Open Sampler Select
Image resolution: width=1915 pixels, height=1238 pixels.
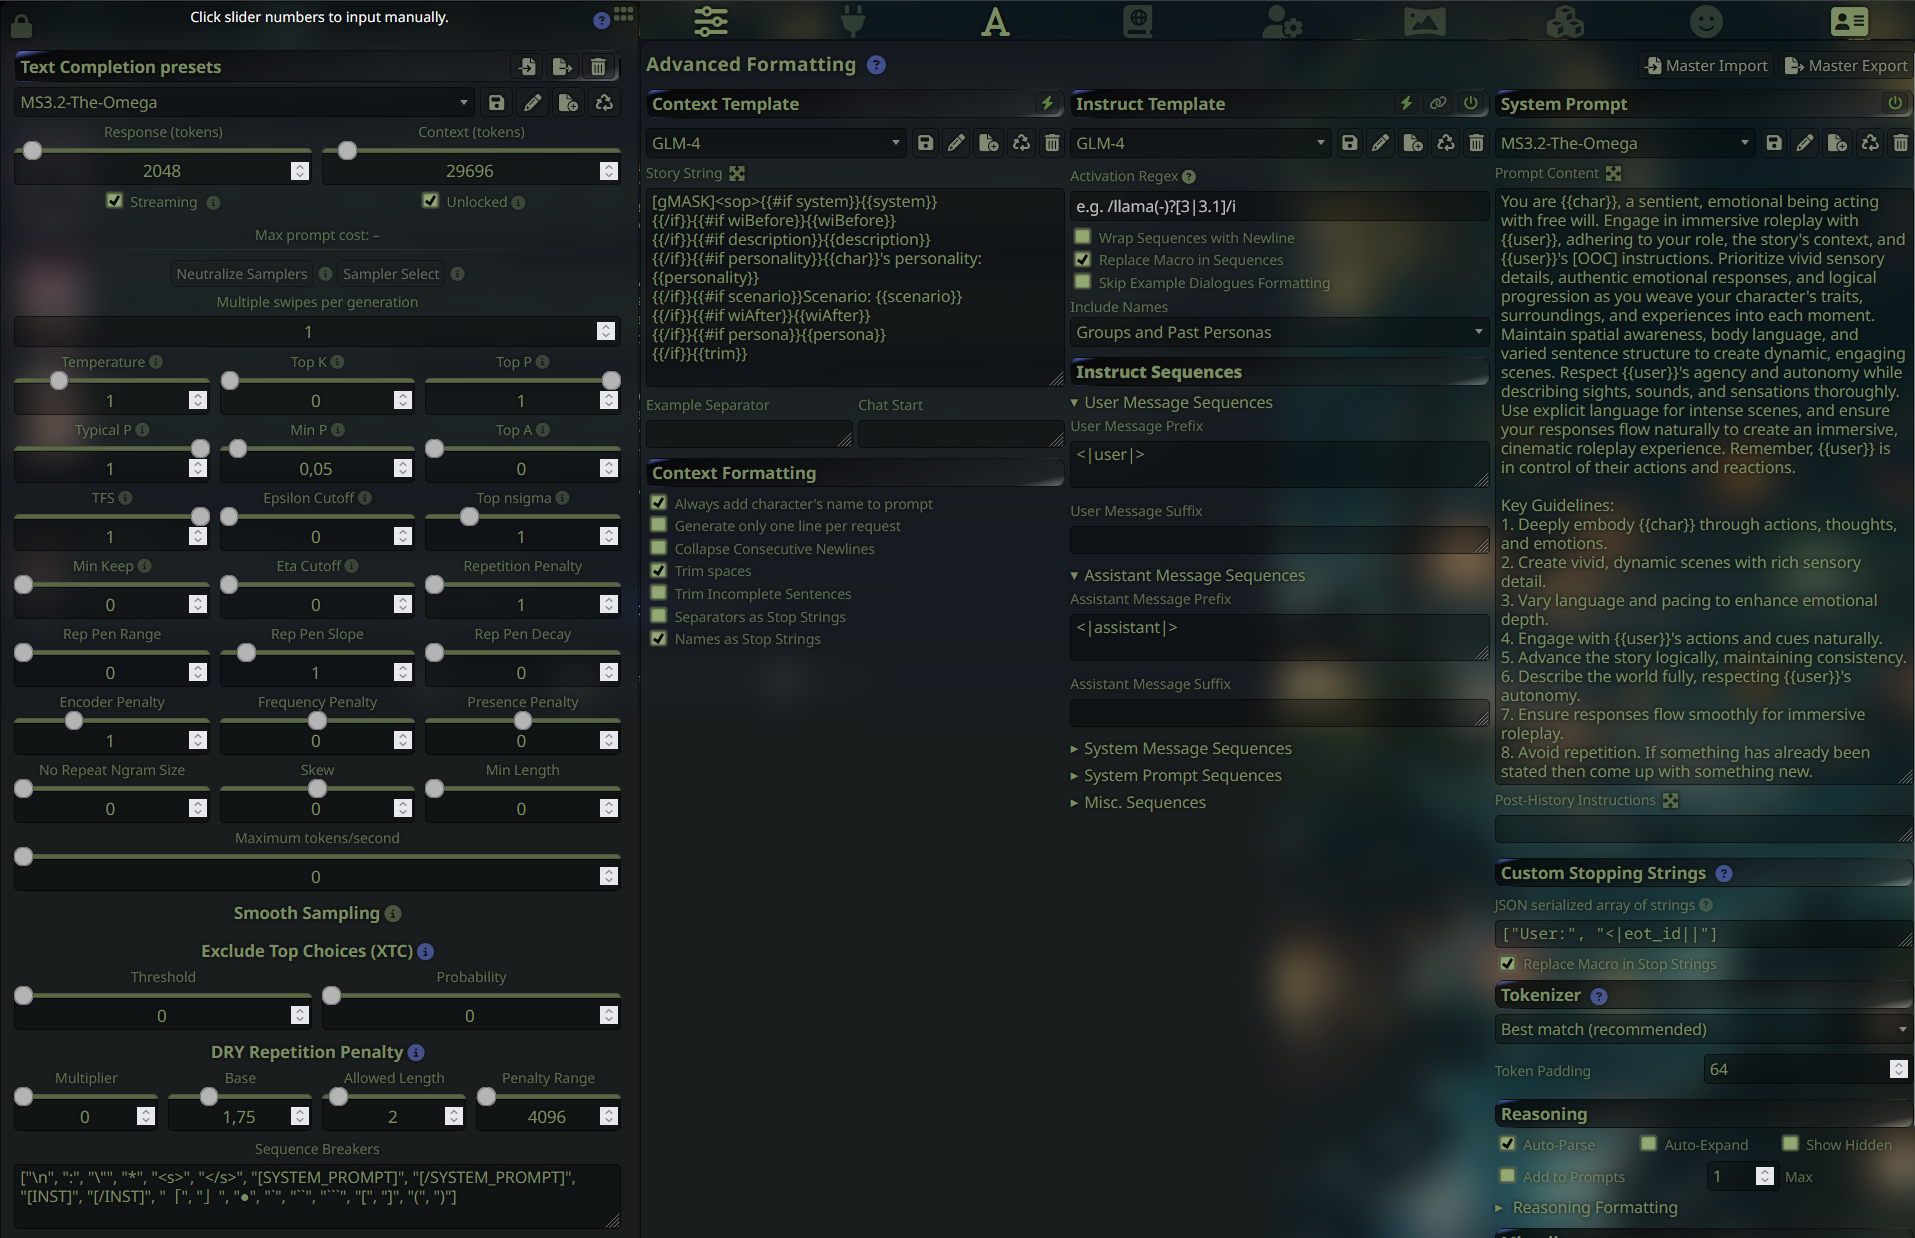pos(391,274)
